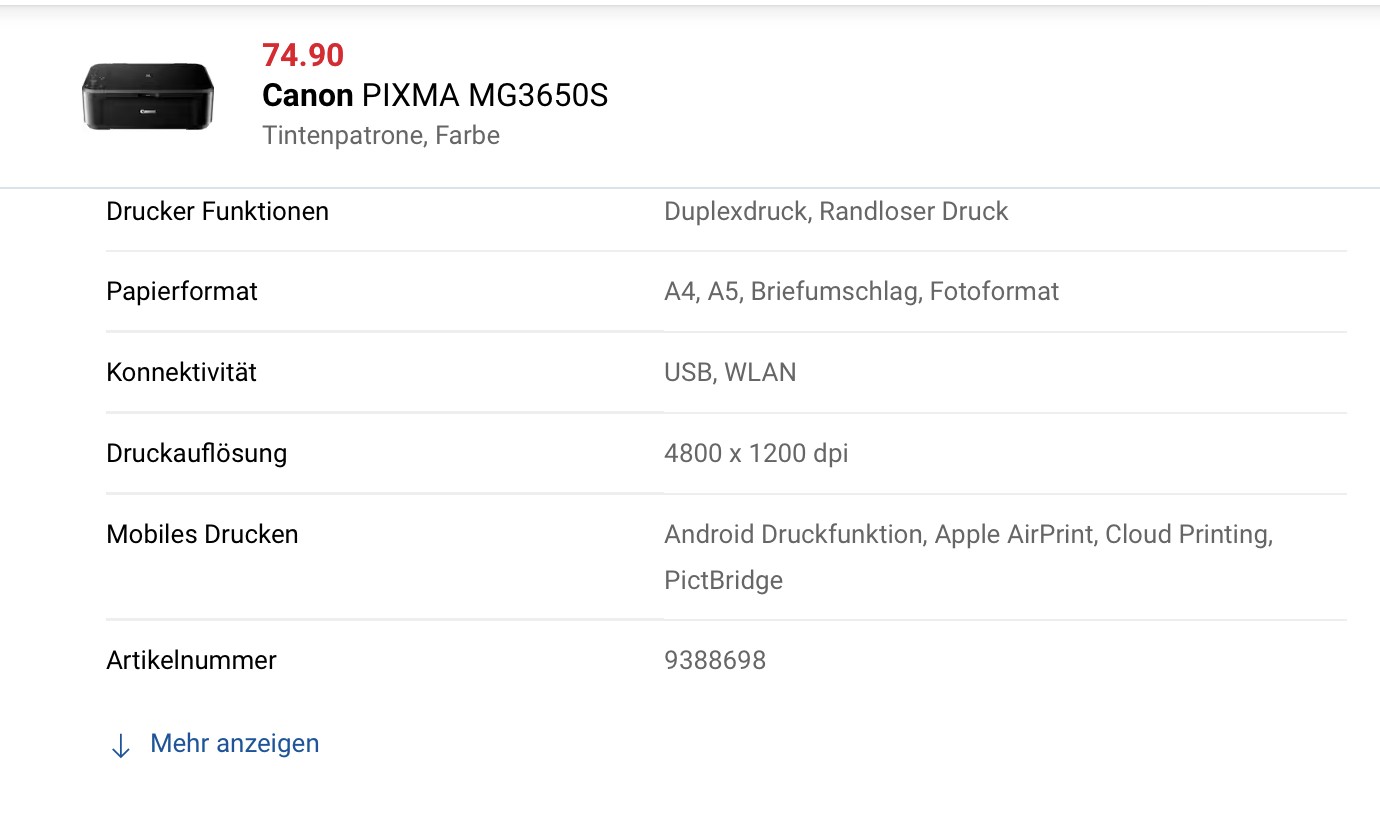The width and height of the screenshot is (1380, 833).
Task: Click the bold Canon brand name
Action: [307, 96]
